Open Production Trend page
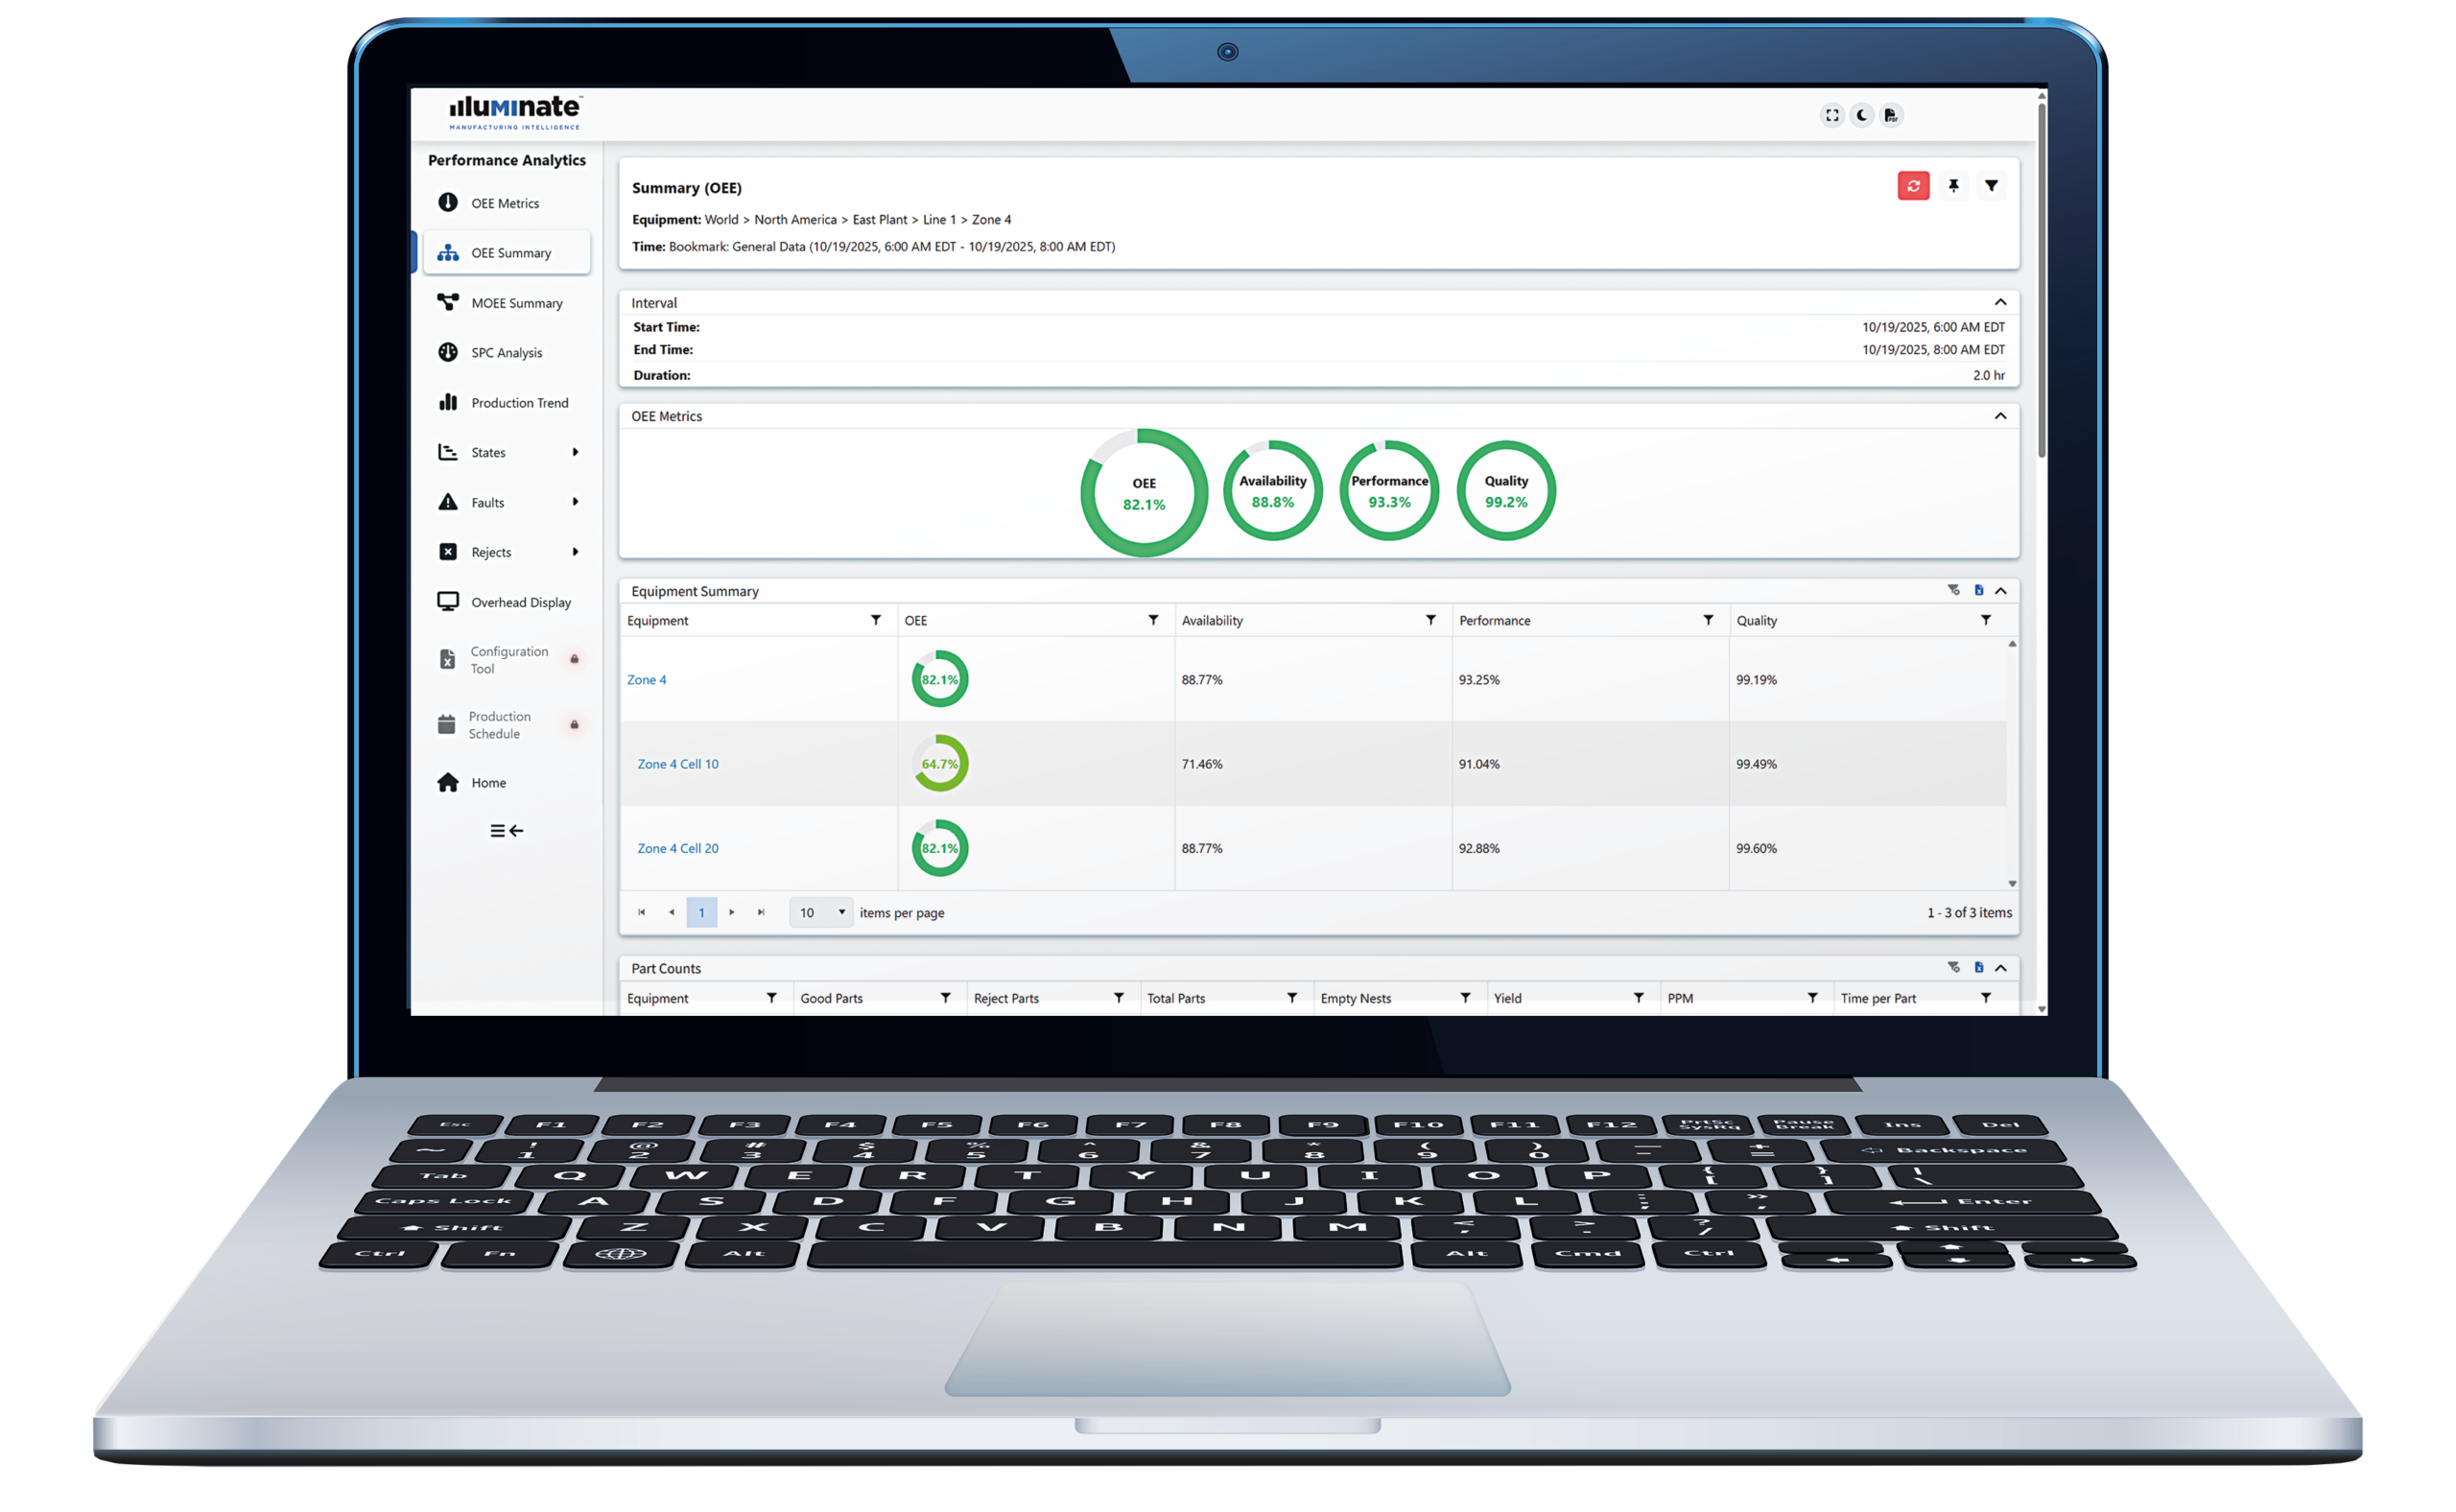The image size is (2456, 1512). point(506,403)
